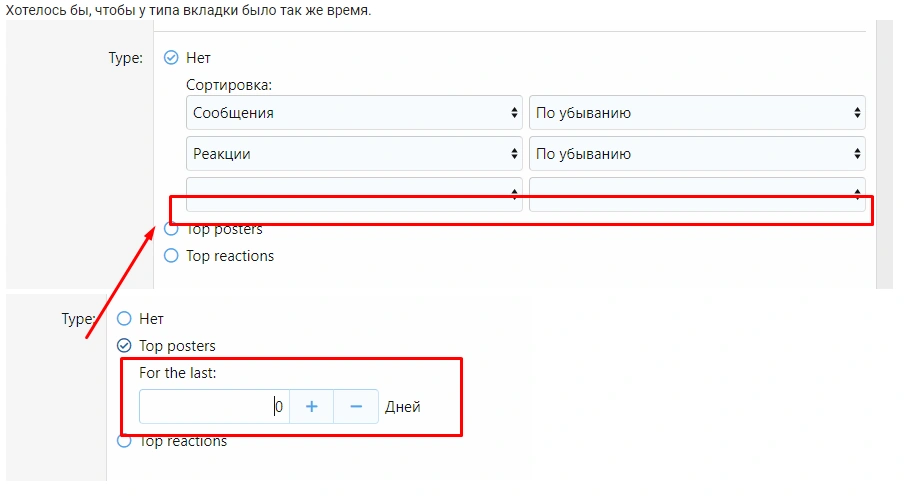Click the Сортировка label
The height and width of the screenshot is (497, 906).
pyautogui.click(x=229, y=86)
